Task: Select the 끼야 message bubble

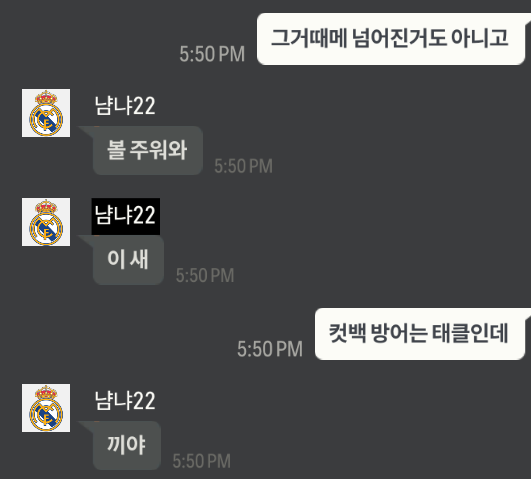Action: tap(127, 445)
